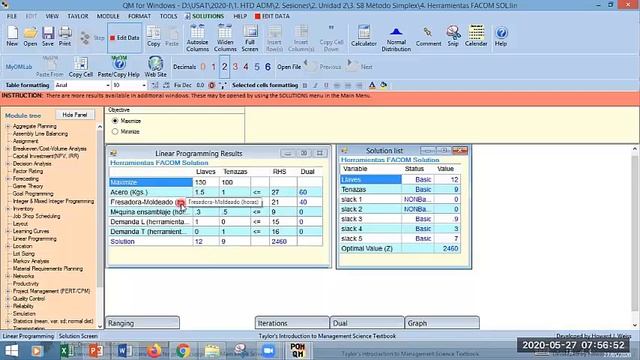Open the MODULE menu
Image resolution: width=640 pixels, height=360 pixels.
(x=108, y=16)
